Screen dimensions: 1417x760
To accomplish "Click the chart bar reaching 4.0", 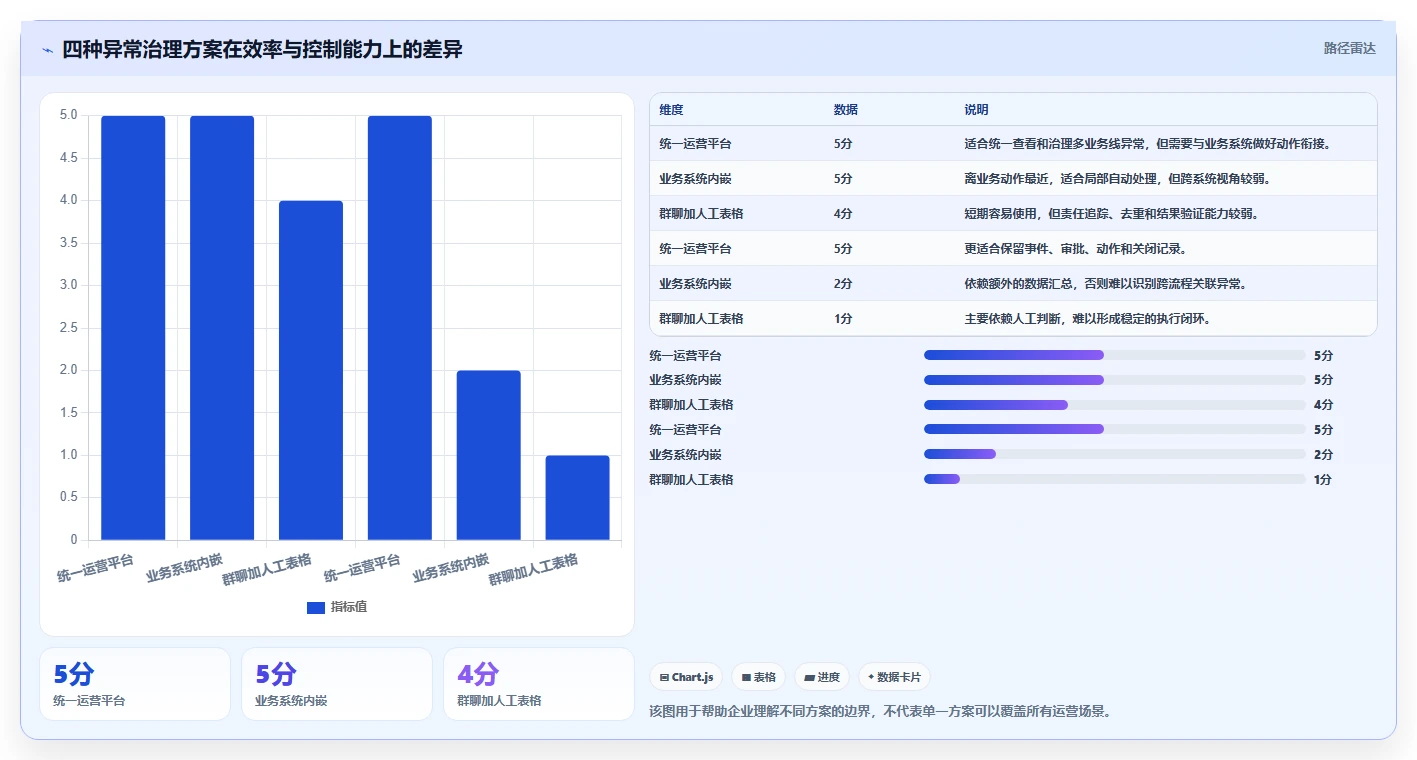I will 311,370.
